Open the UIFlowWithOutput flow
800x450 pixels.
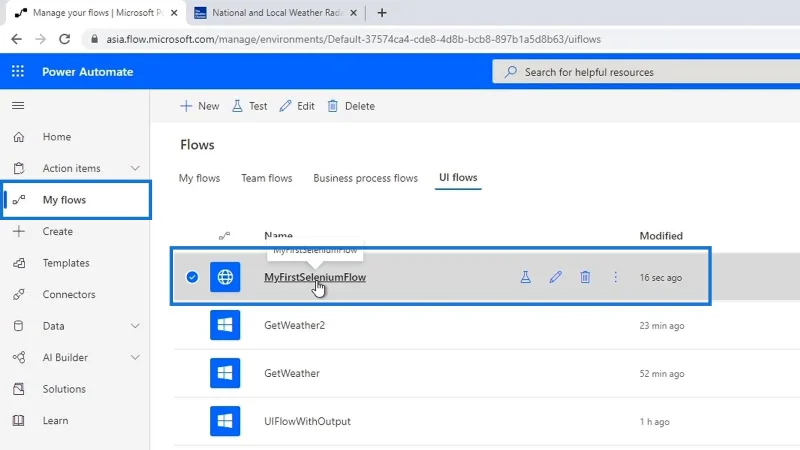click(x=307, y=421)
